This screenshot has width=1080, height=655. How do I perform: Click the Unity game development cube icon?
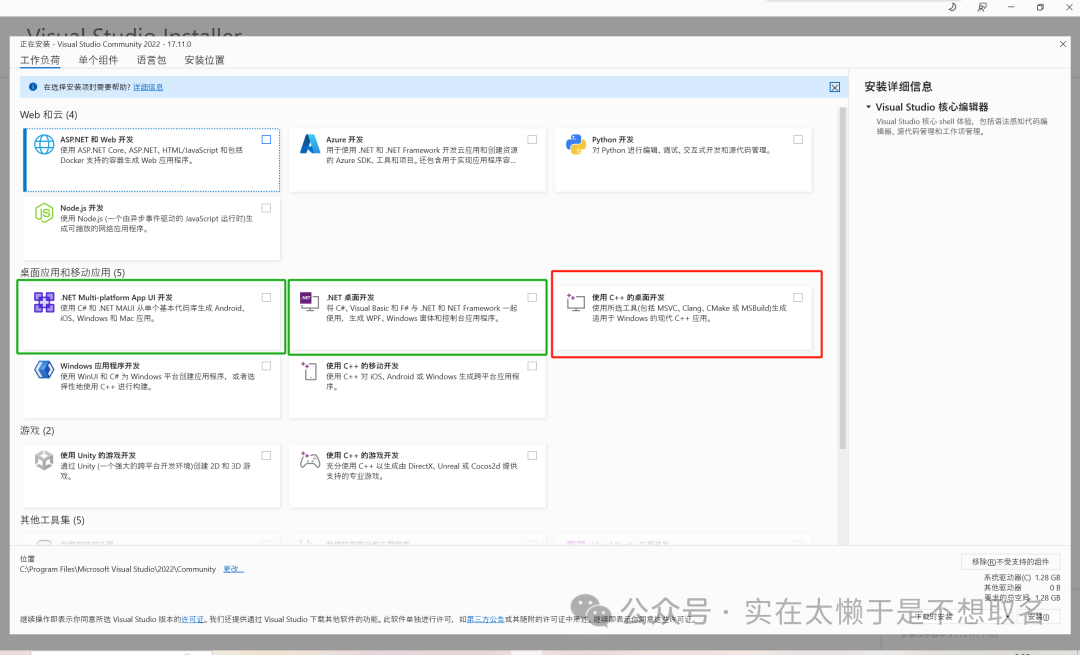pyautogui.click(x=44, y=460)
